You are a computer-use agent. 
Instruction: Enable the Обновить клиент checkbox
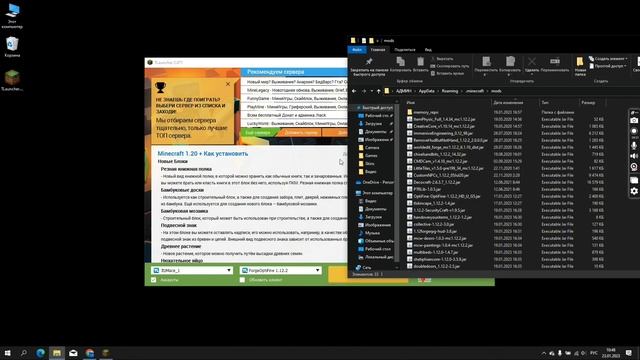(x=242, y=280)
